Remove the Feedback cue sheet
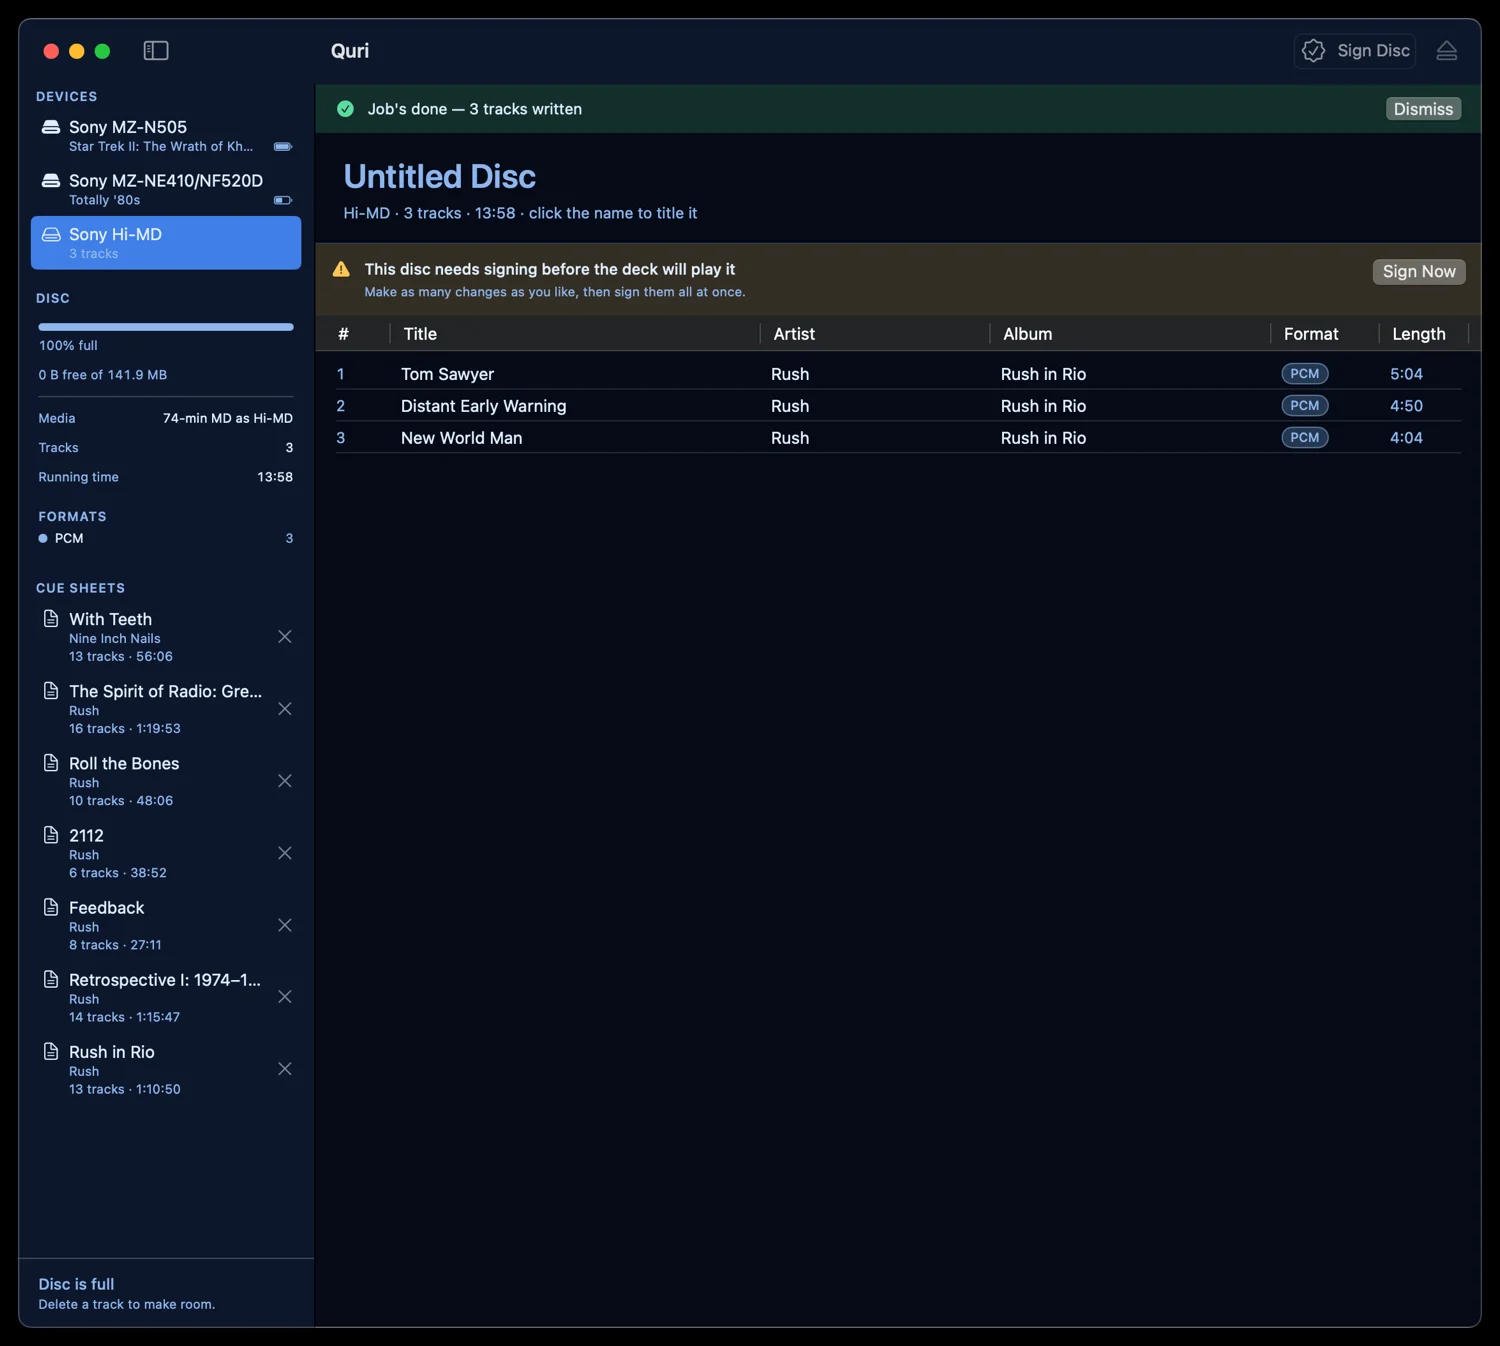This screenshot has width=1500, height=1346. pos(285,925)
